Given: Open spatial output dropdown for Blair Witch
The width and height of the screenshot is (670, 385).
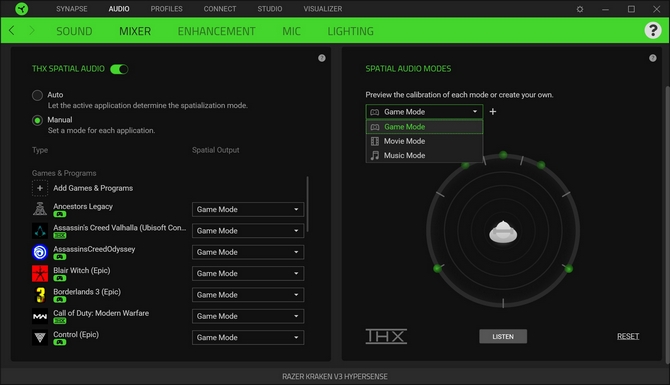Looking at the screenshot, I should 248,273.
